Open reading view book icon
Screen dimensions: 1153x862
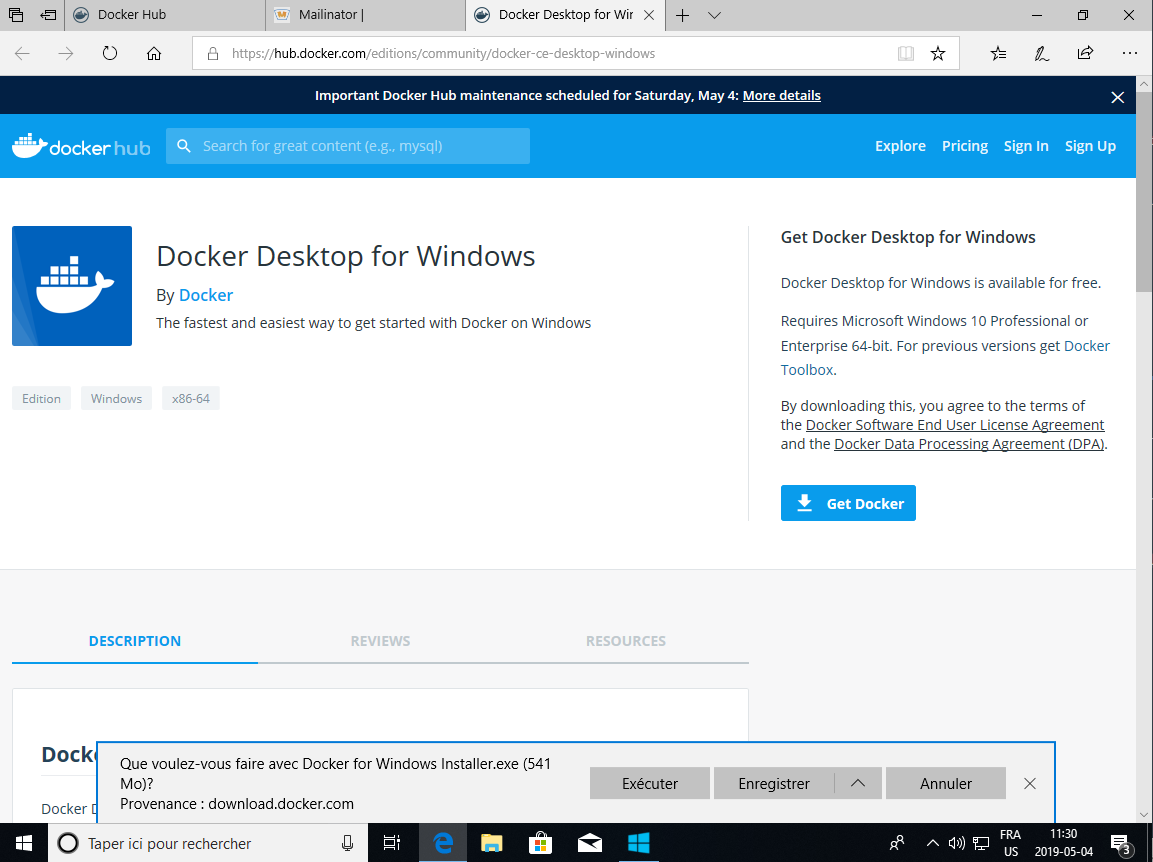pos(906,54)
